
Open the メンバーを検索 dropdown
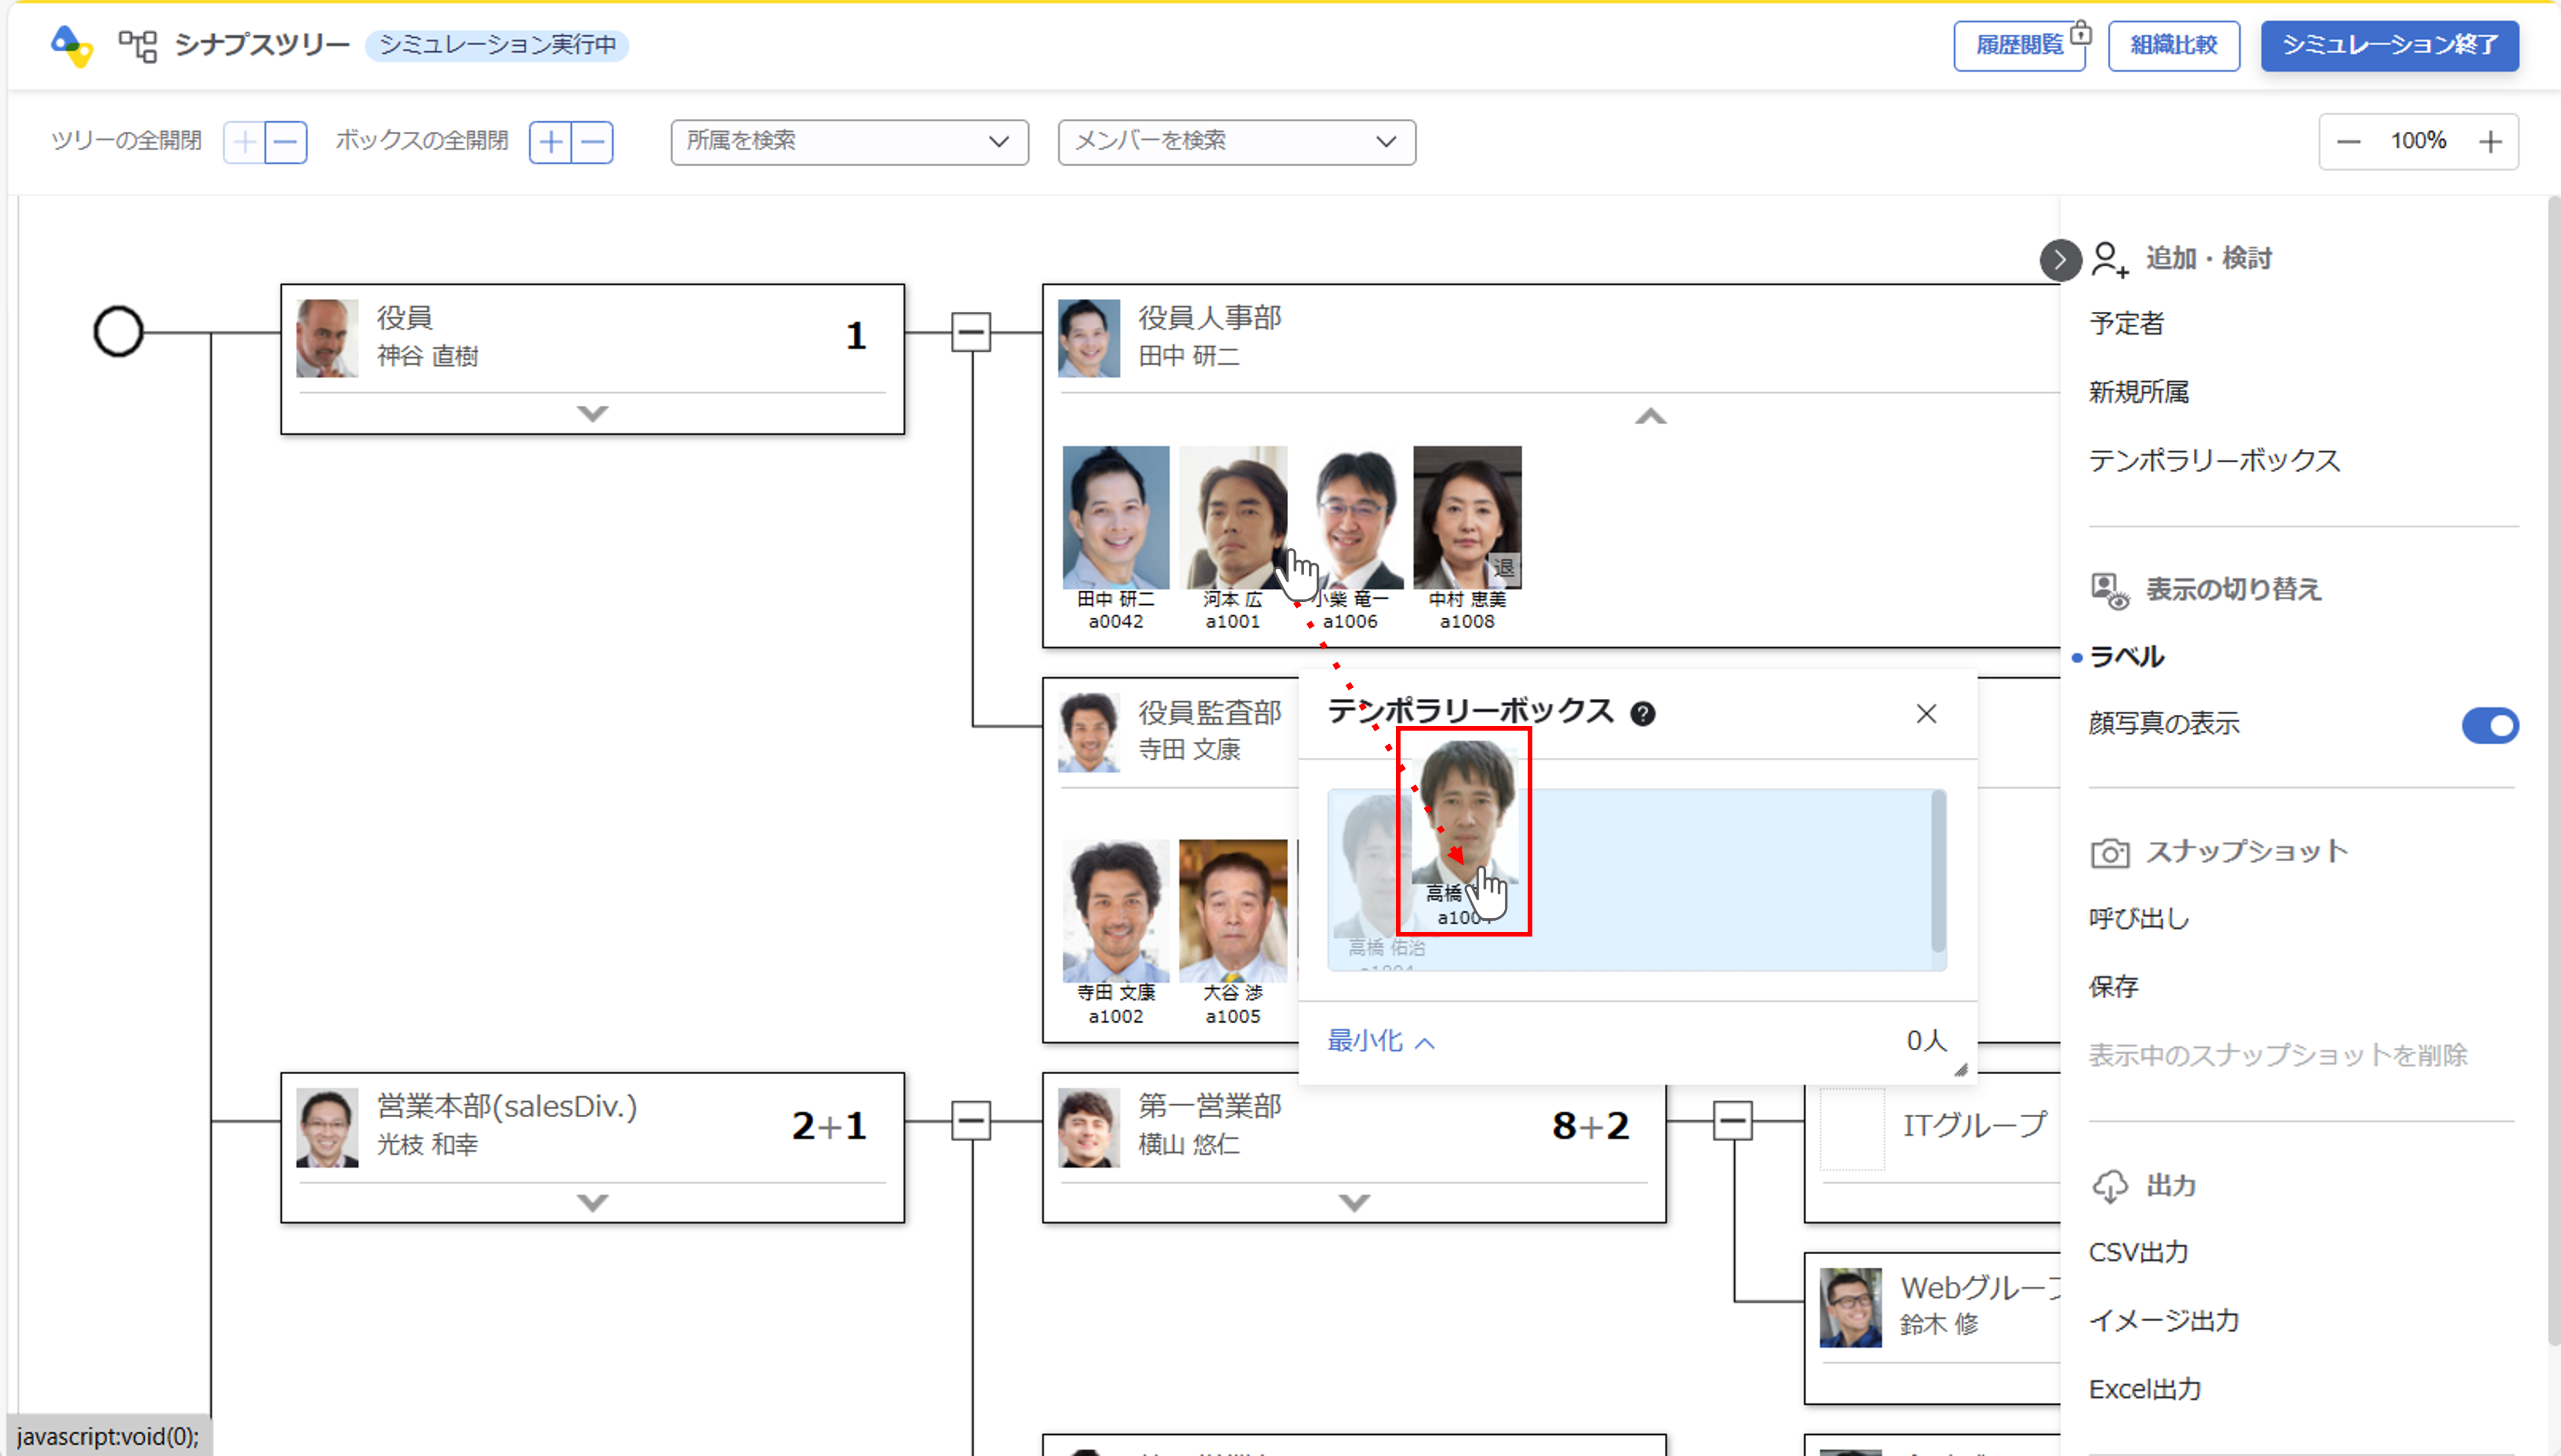click(1236, 142)
